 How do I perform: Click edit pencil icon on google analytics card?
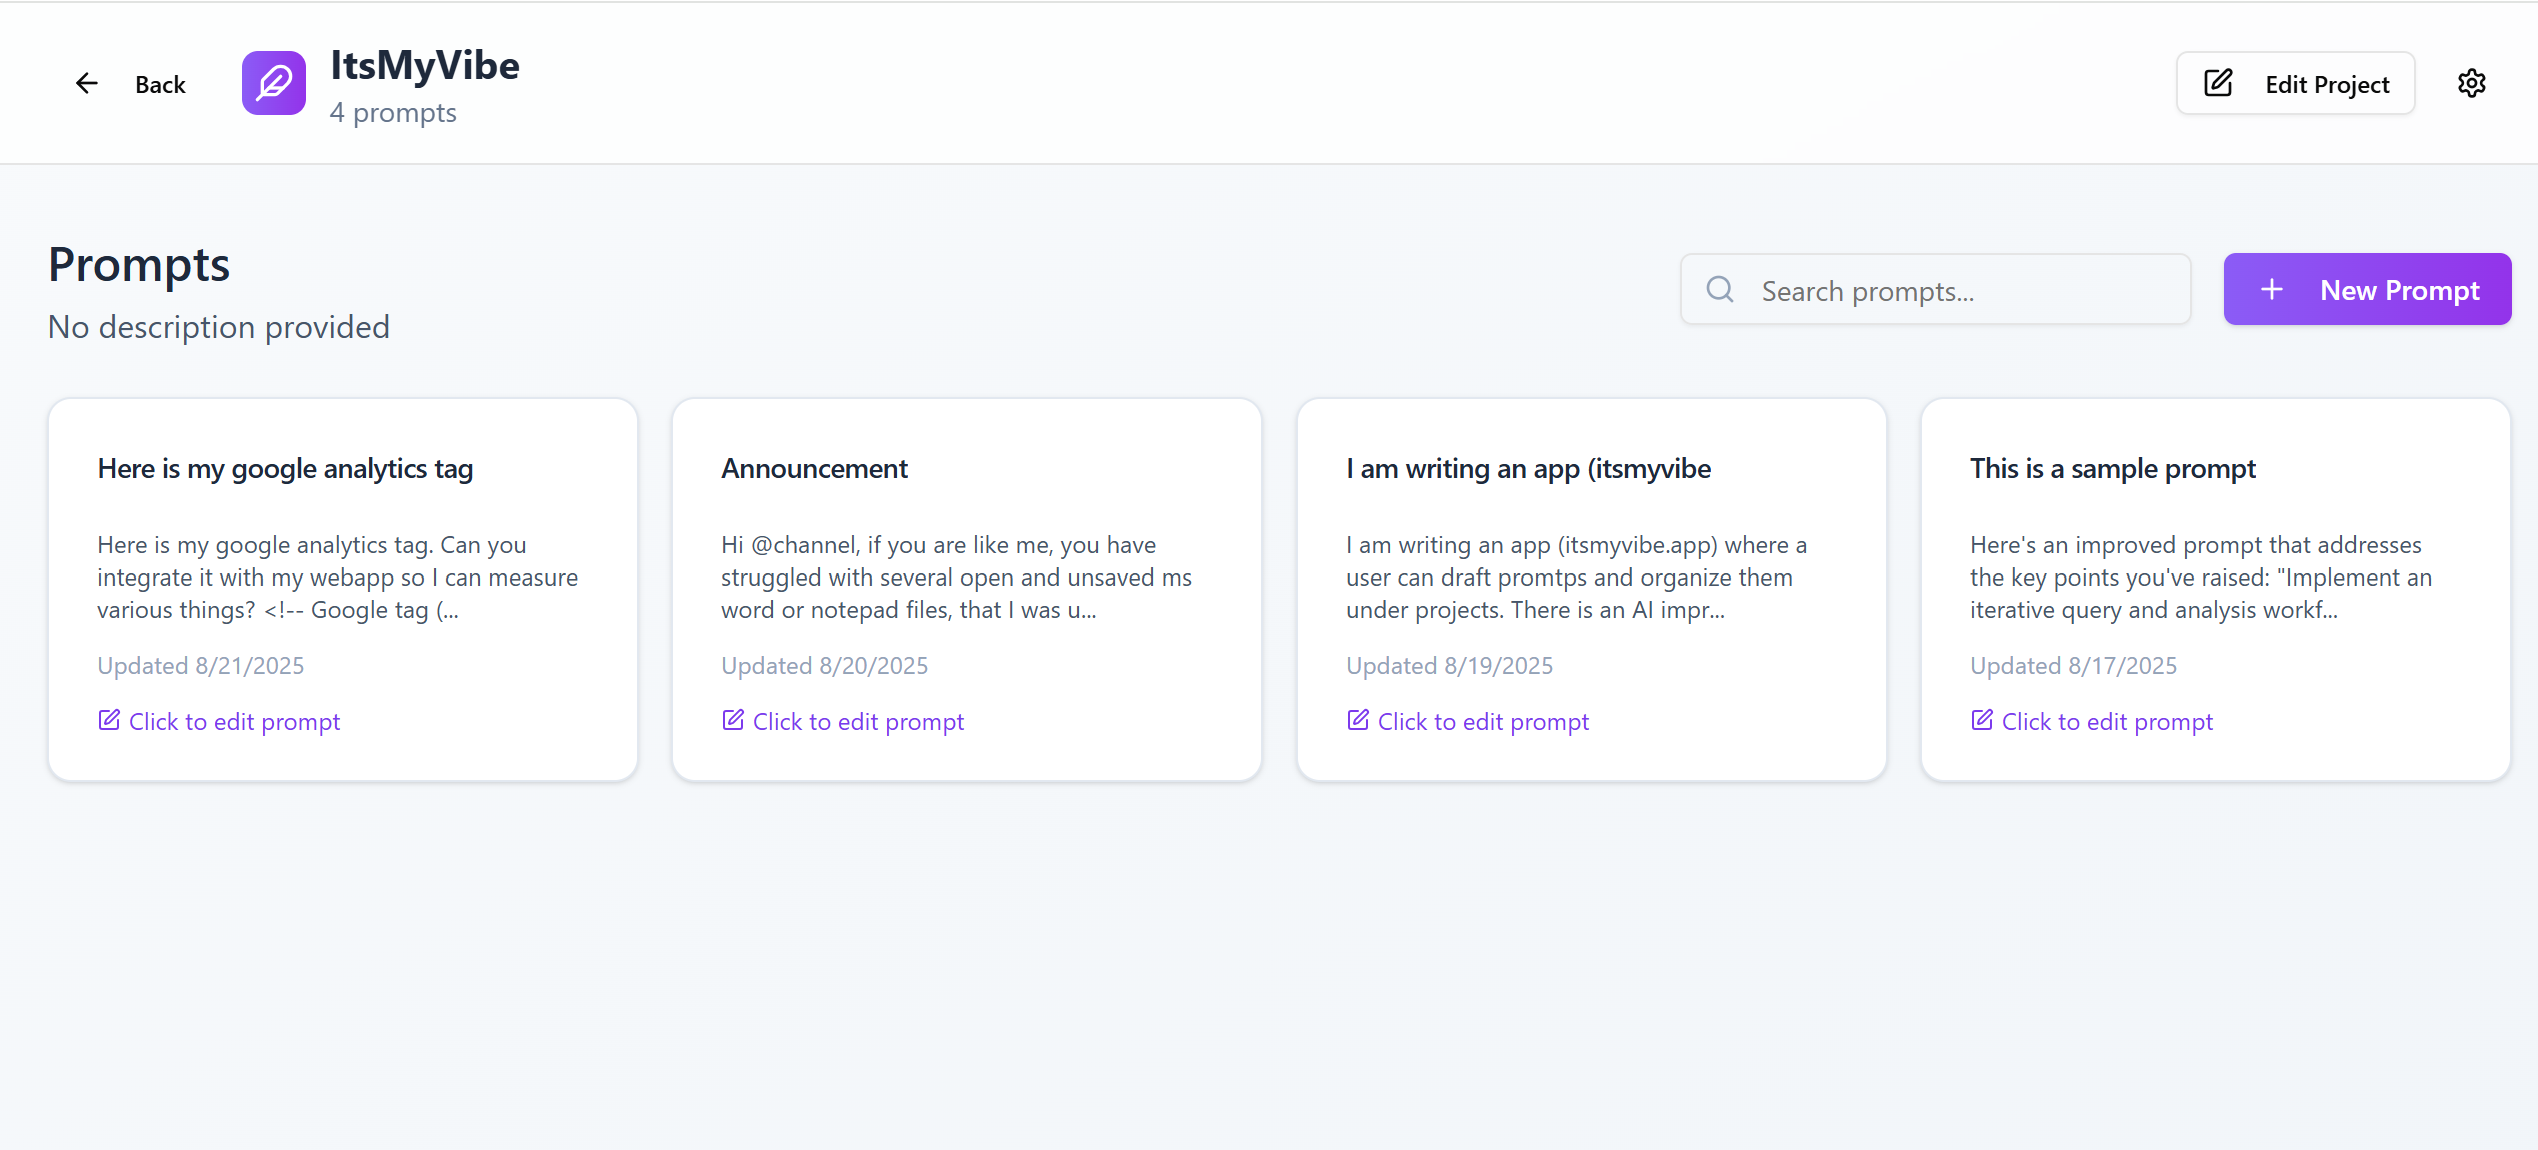pos(109,720)
